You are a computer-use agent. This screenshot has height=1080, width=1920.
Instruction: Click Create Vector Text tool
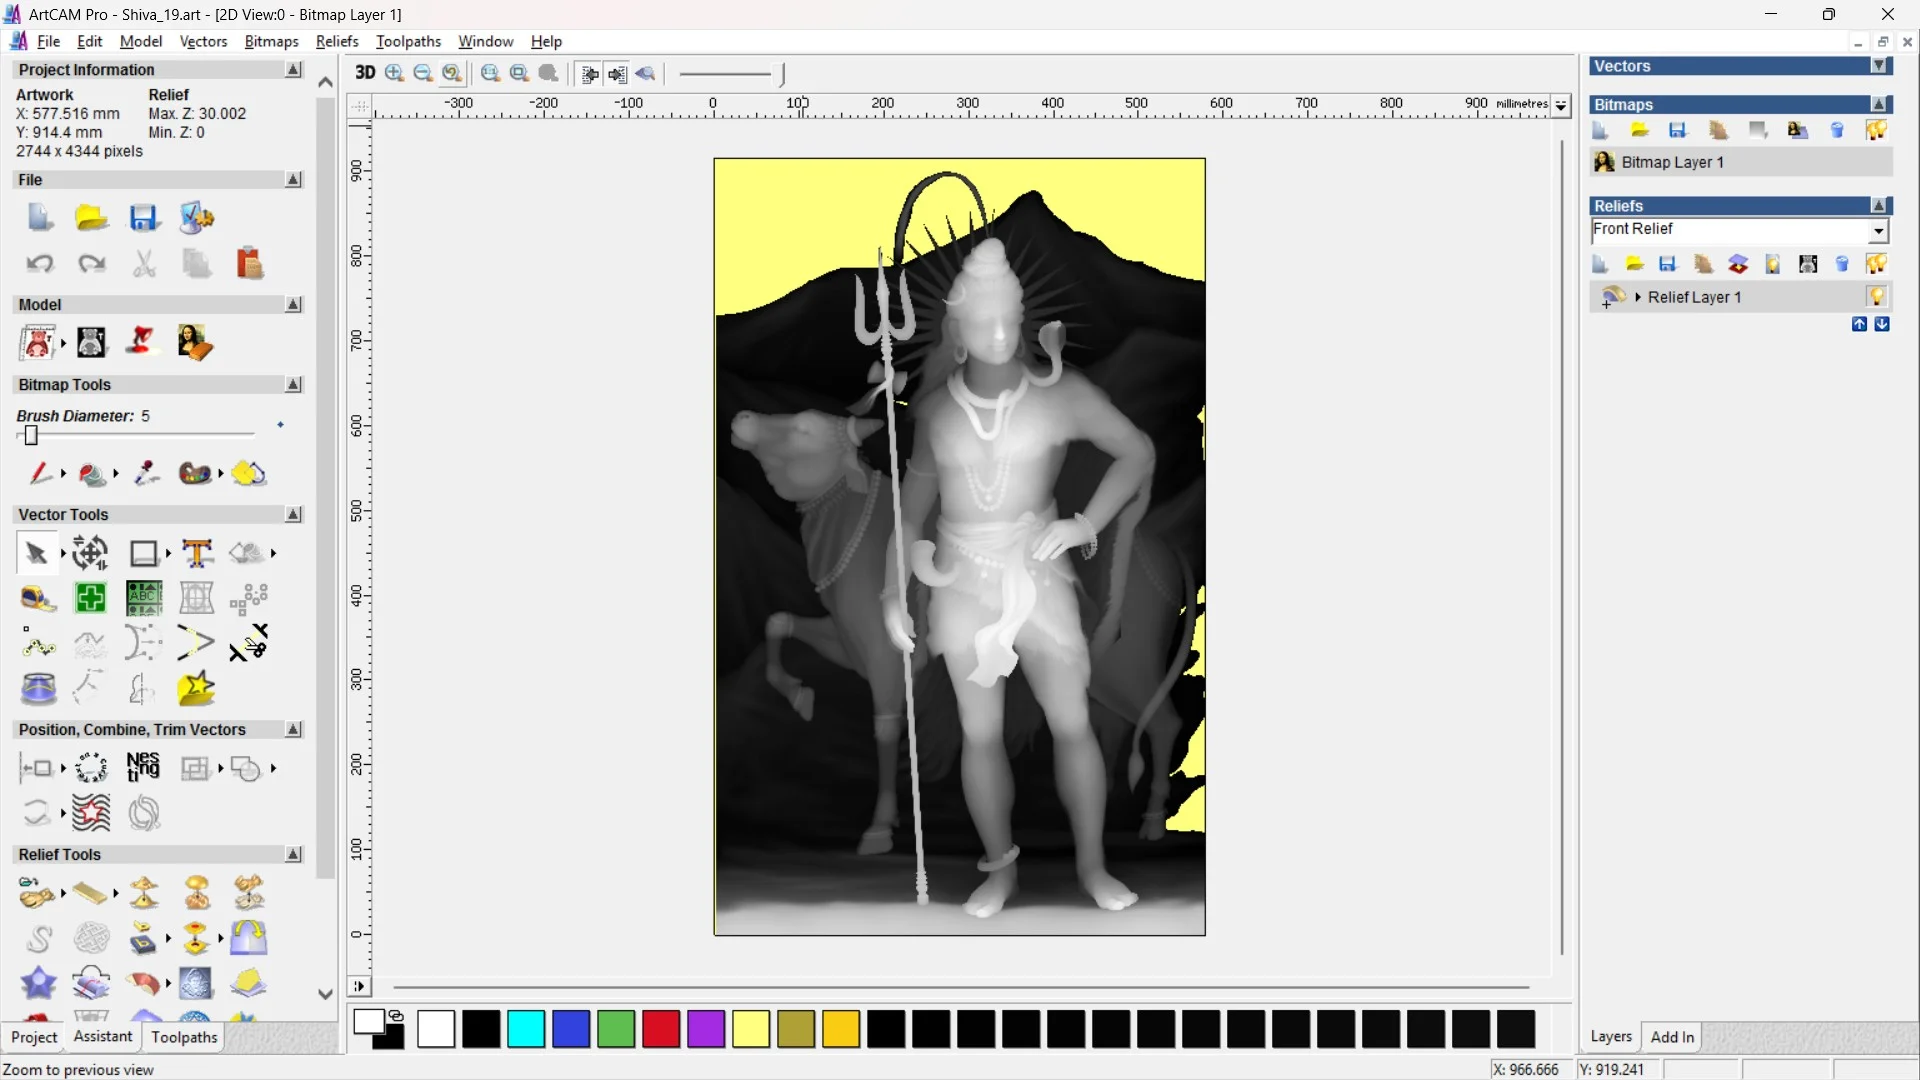[x=197, y=553]
